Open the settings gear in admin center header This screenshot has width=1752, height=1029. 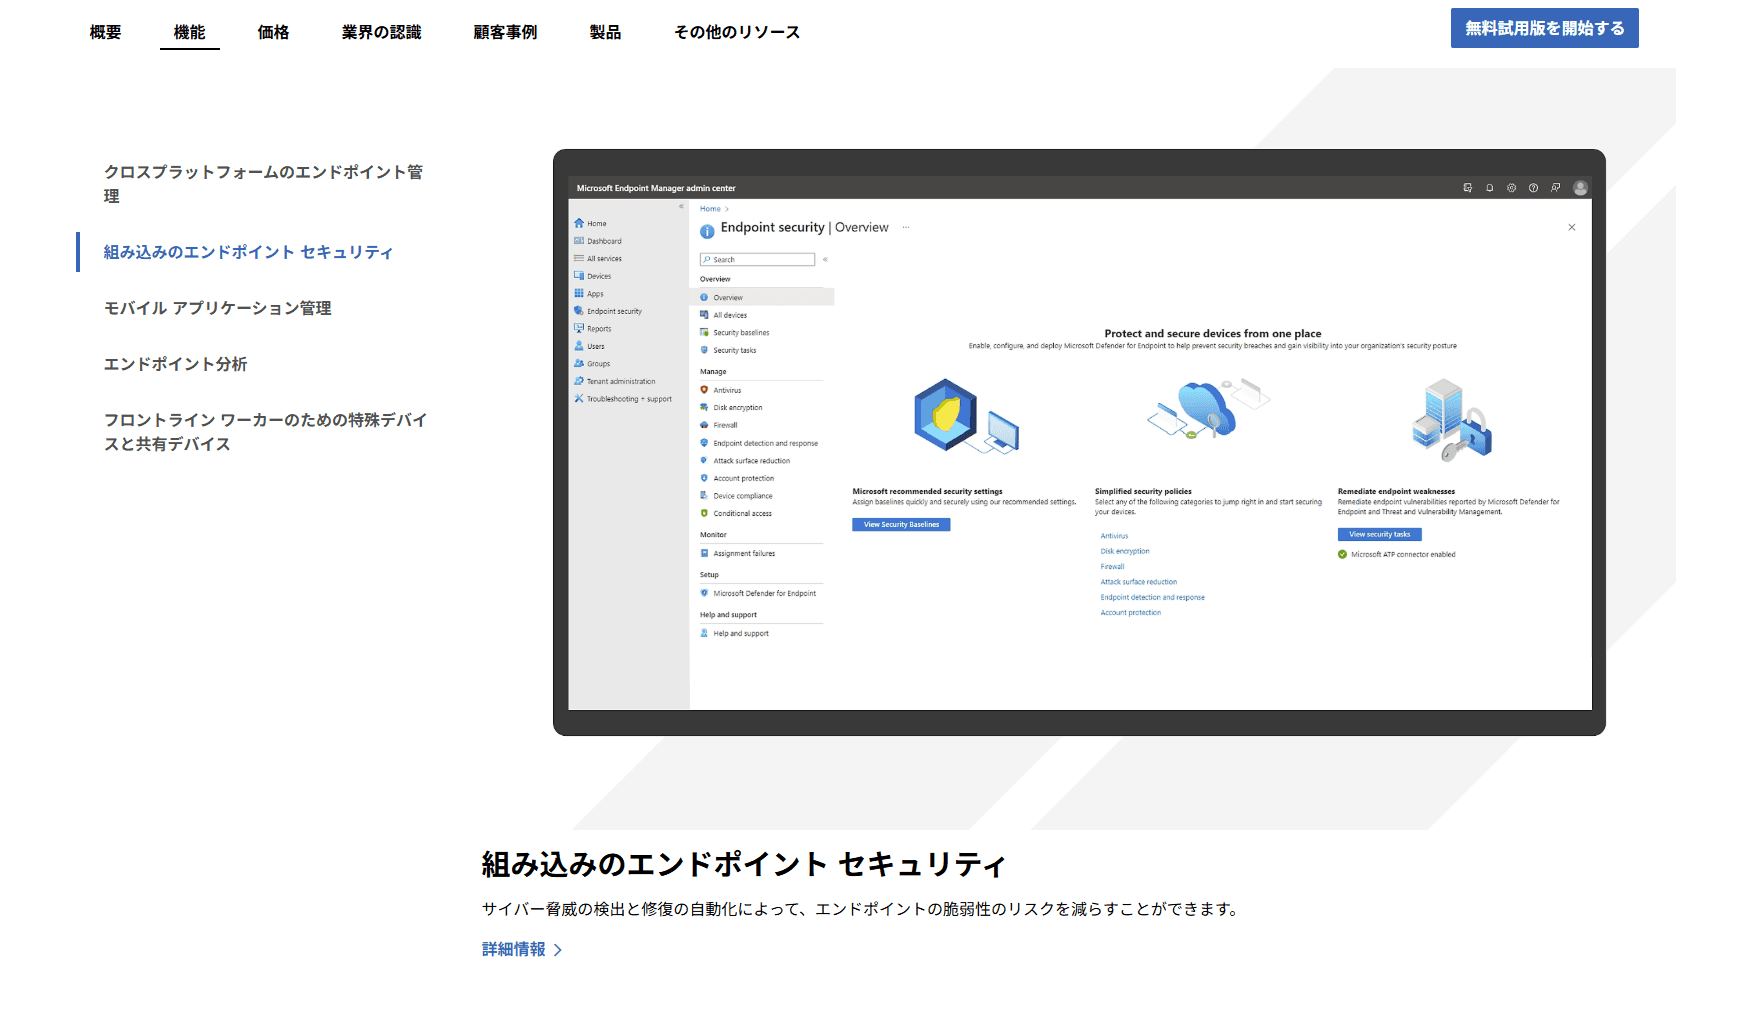(1512, 188)
